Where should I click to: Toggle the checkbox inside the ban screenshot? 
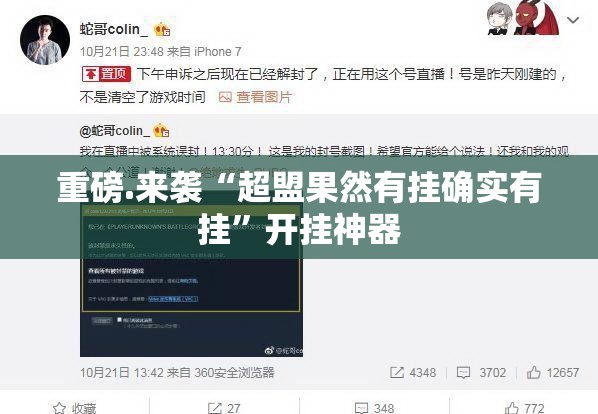click(119, 319)
